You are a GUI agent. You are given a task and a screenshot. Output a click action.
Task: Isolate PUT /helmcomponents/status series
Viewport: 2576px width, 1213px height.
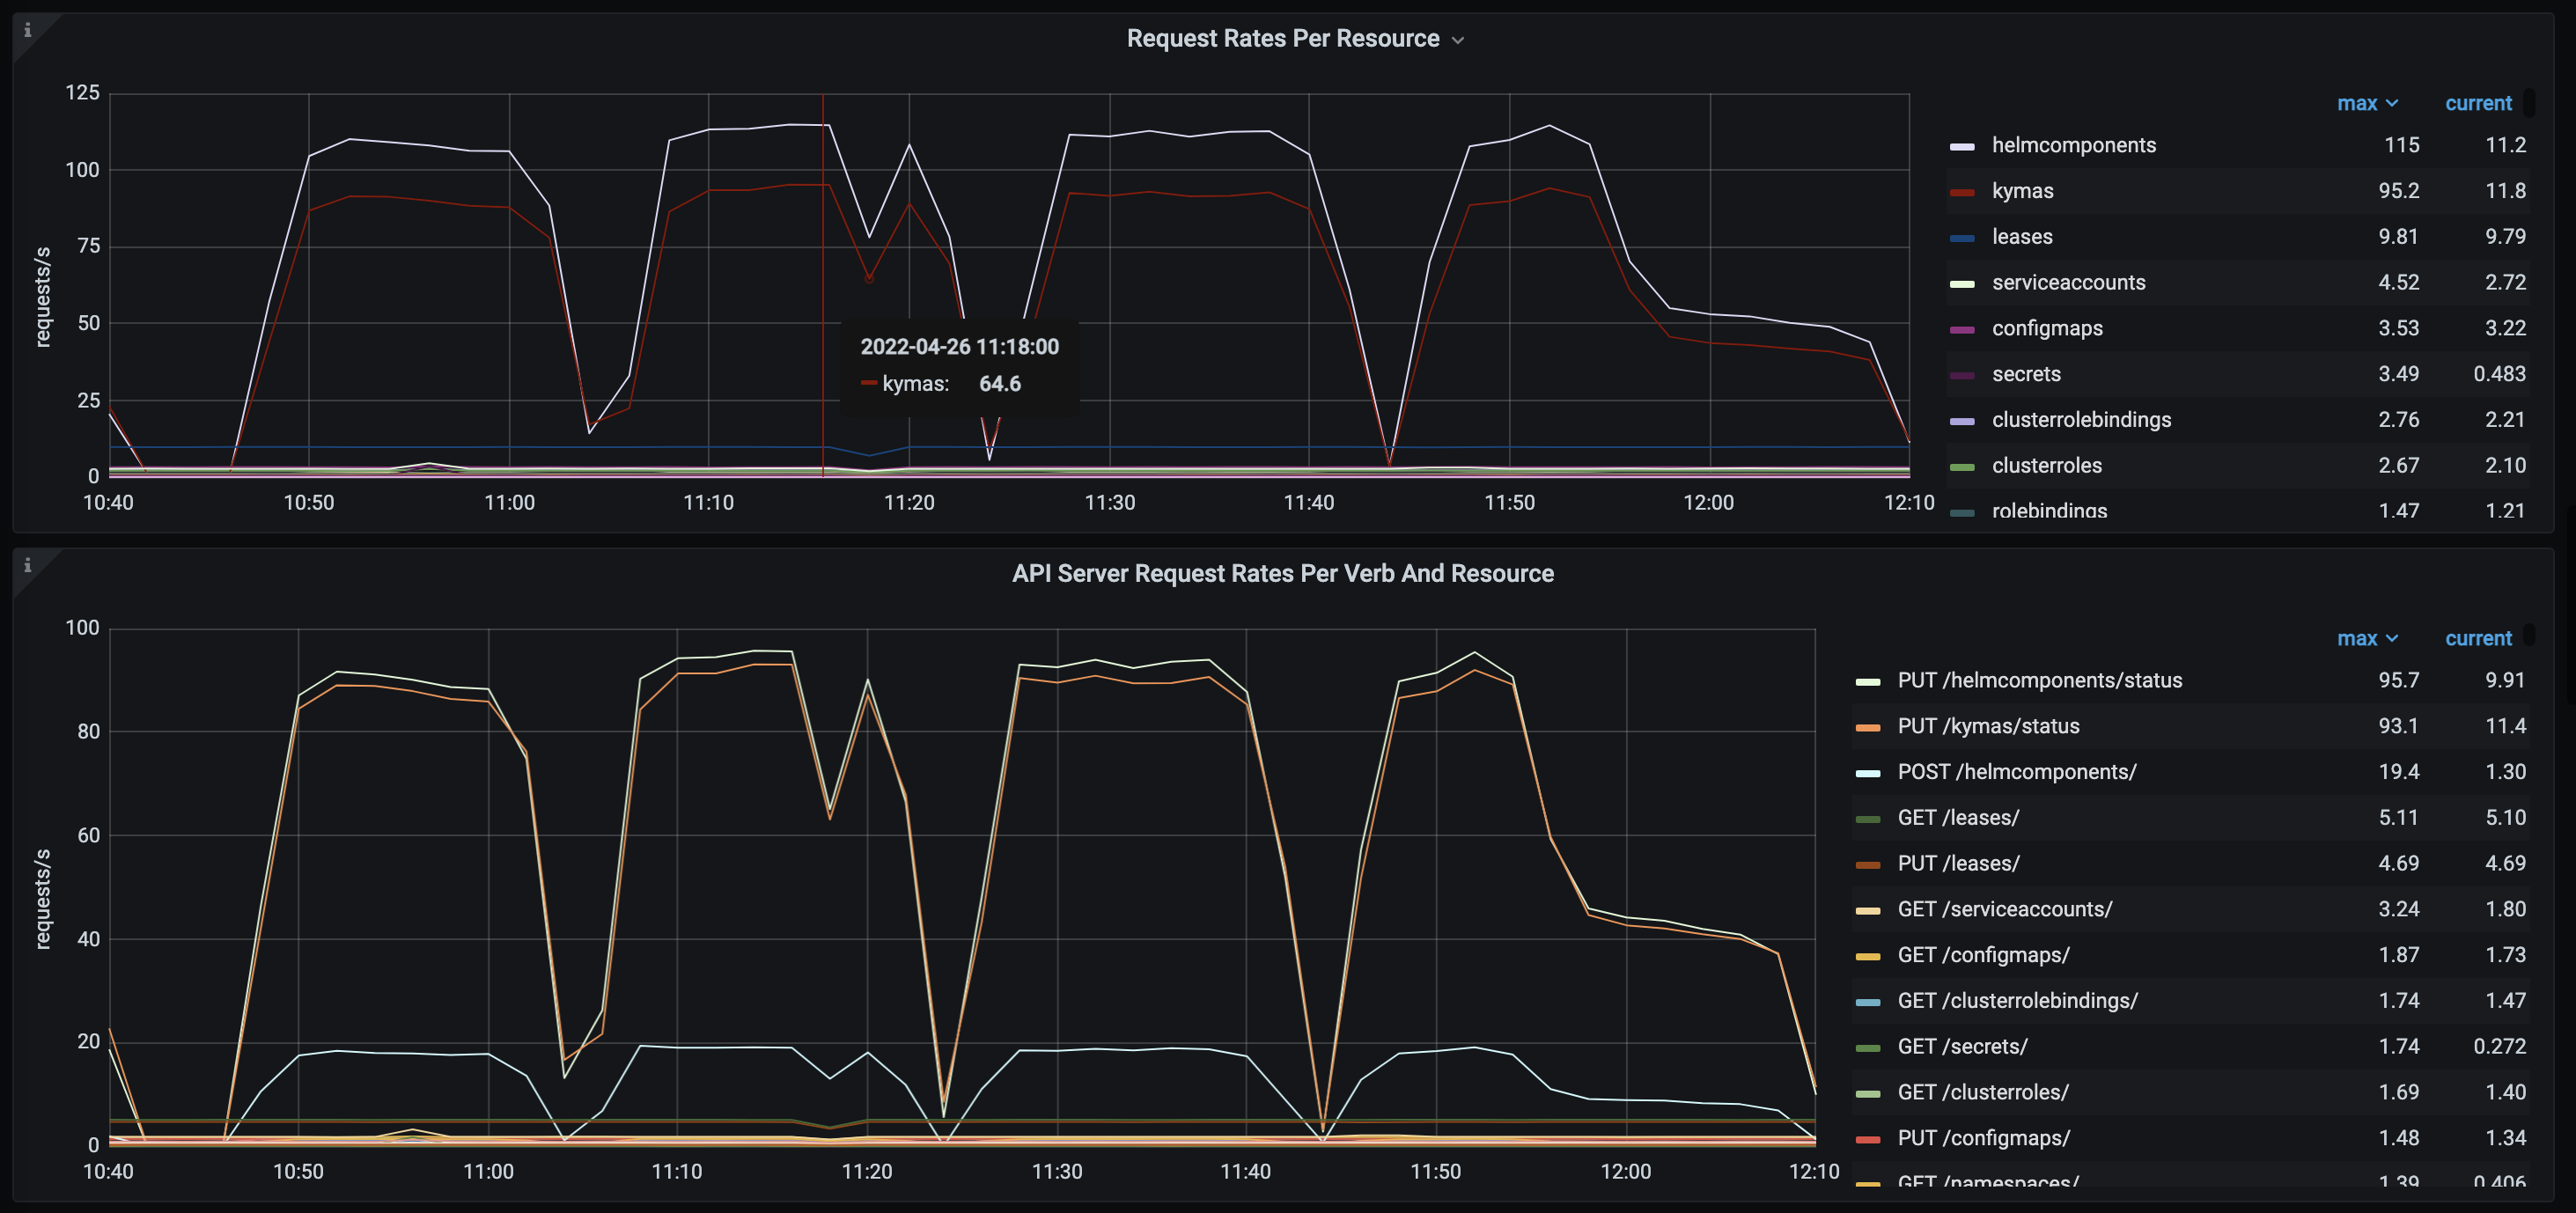coord(2039,680)
